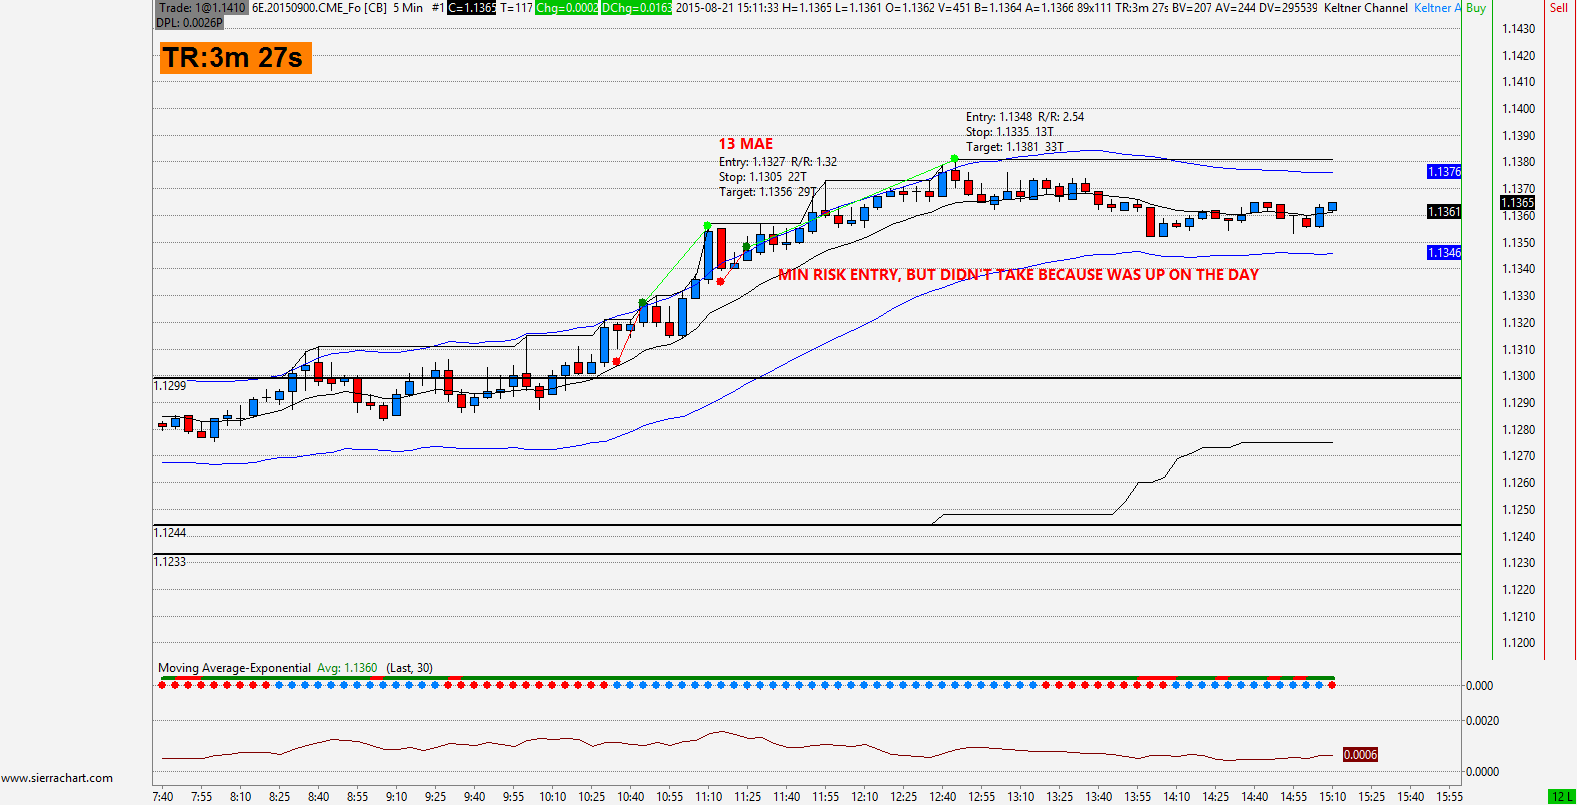The width and height of the screenshot is (1577, 805).
Task: Click the 1.1244 horizontal line label
Action: click(x=170, y=533)
